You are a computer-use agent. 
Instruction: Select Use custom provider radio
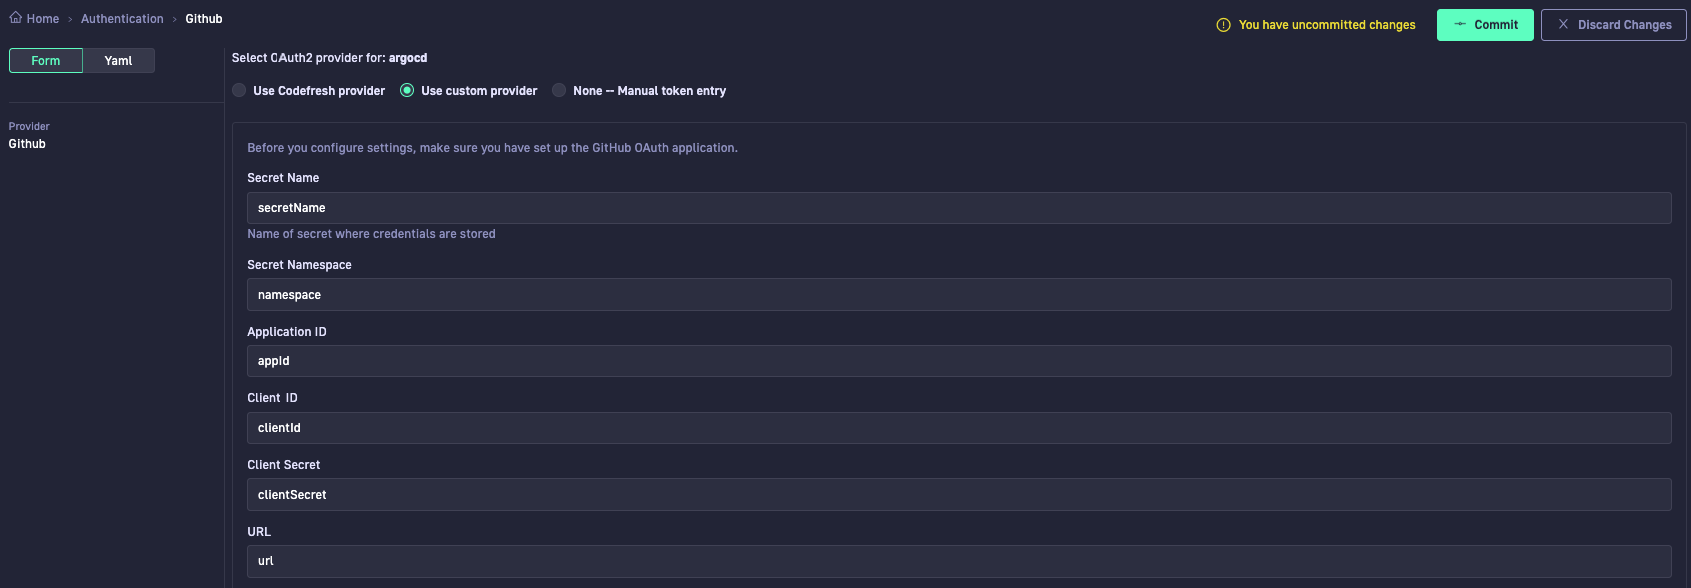point(407,90)
